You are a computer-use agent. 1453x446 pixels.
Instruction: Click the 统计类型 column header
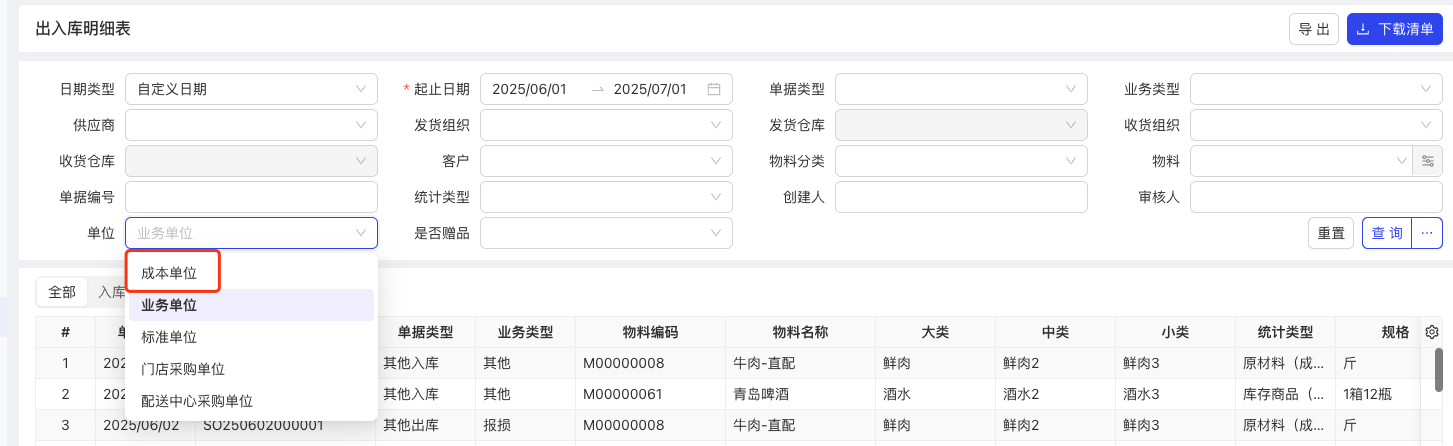click(x=1285, y=333)
